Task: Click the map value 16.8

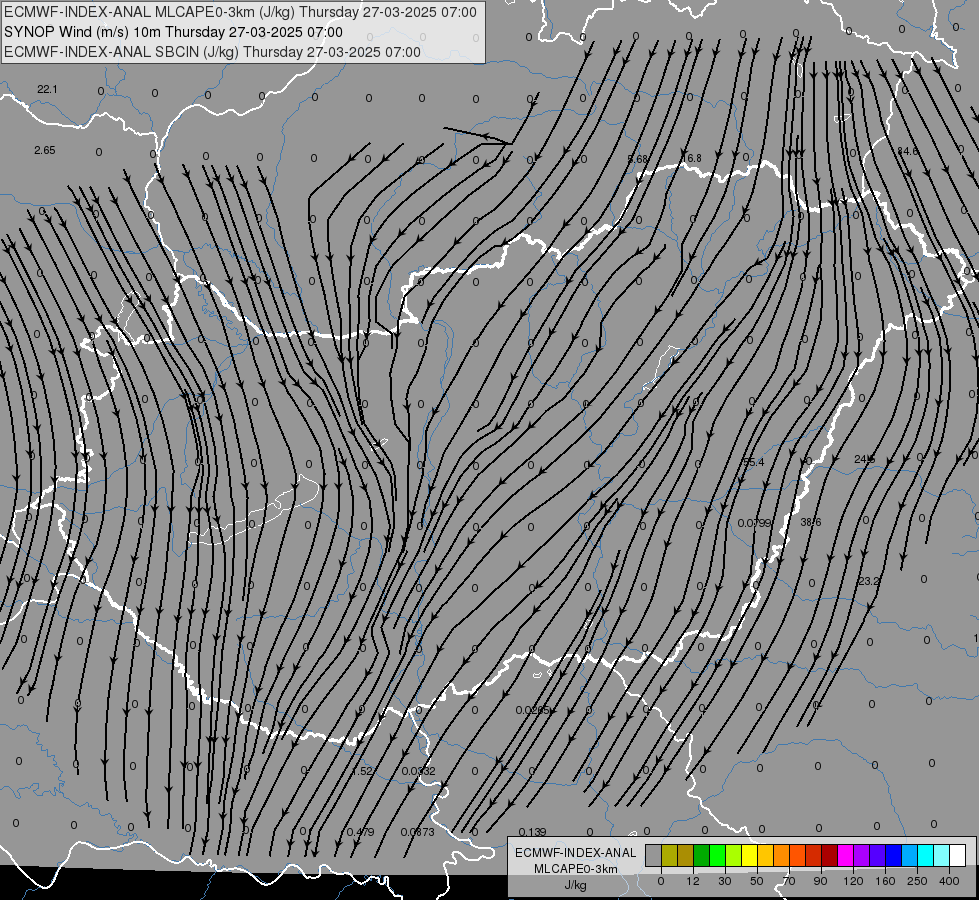Action: (x=691, y=158)
